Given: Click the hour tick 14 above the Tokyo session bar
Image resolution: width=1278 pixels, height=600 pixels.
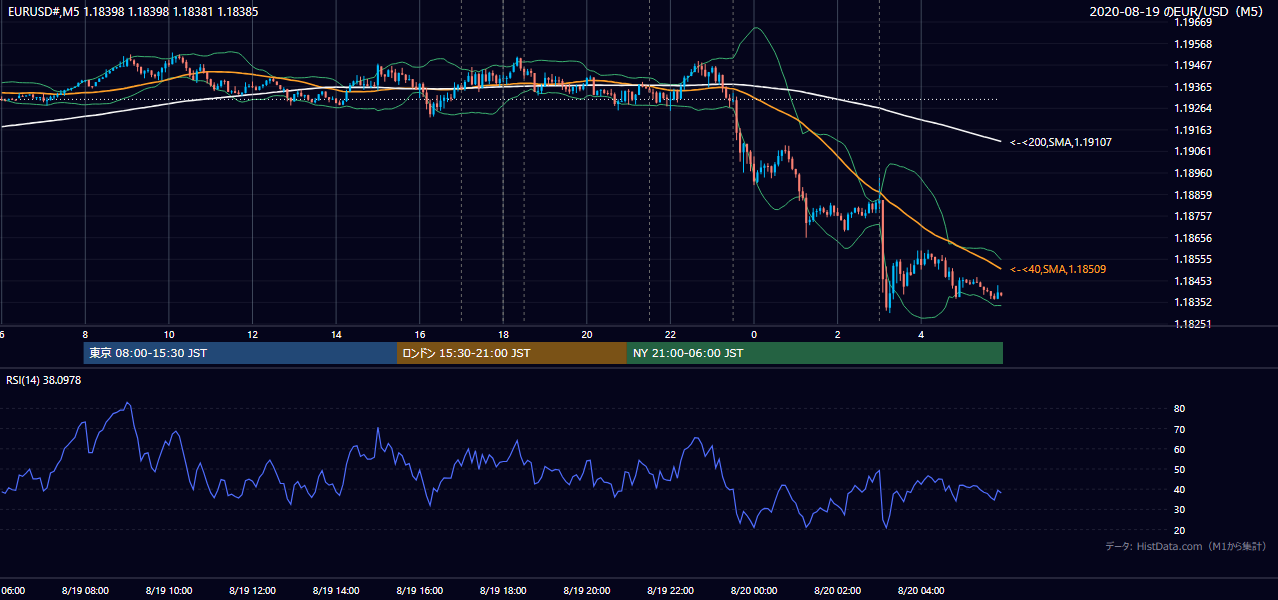Looking at the screenshot, I should [336, 335].
